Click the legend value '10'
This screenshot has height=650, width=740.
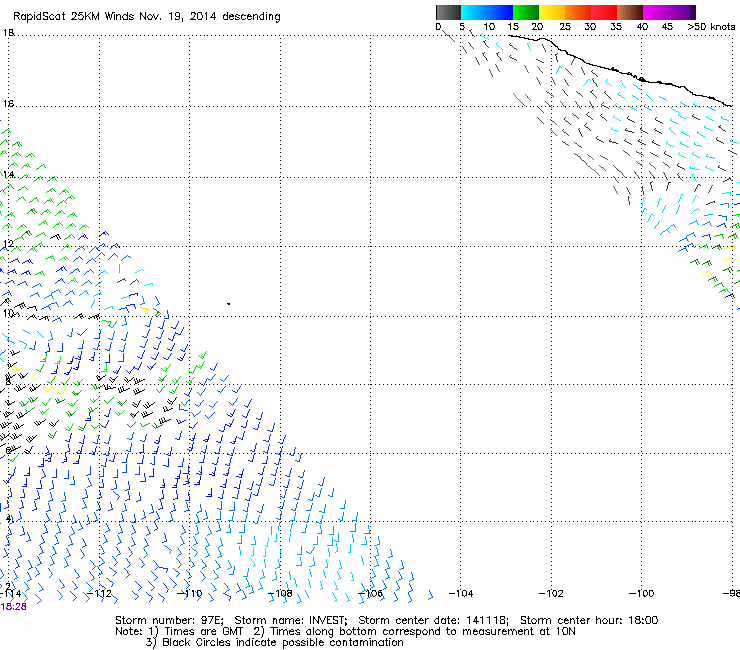tap(489, 27)
